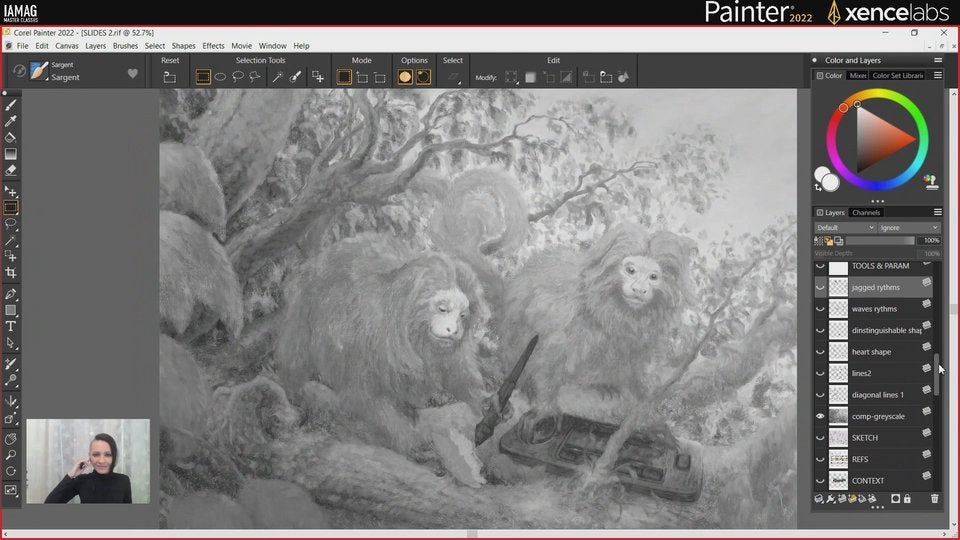
Task: Toggle visibility of the SKETCH layer
Action: [x=820, y=438]
